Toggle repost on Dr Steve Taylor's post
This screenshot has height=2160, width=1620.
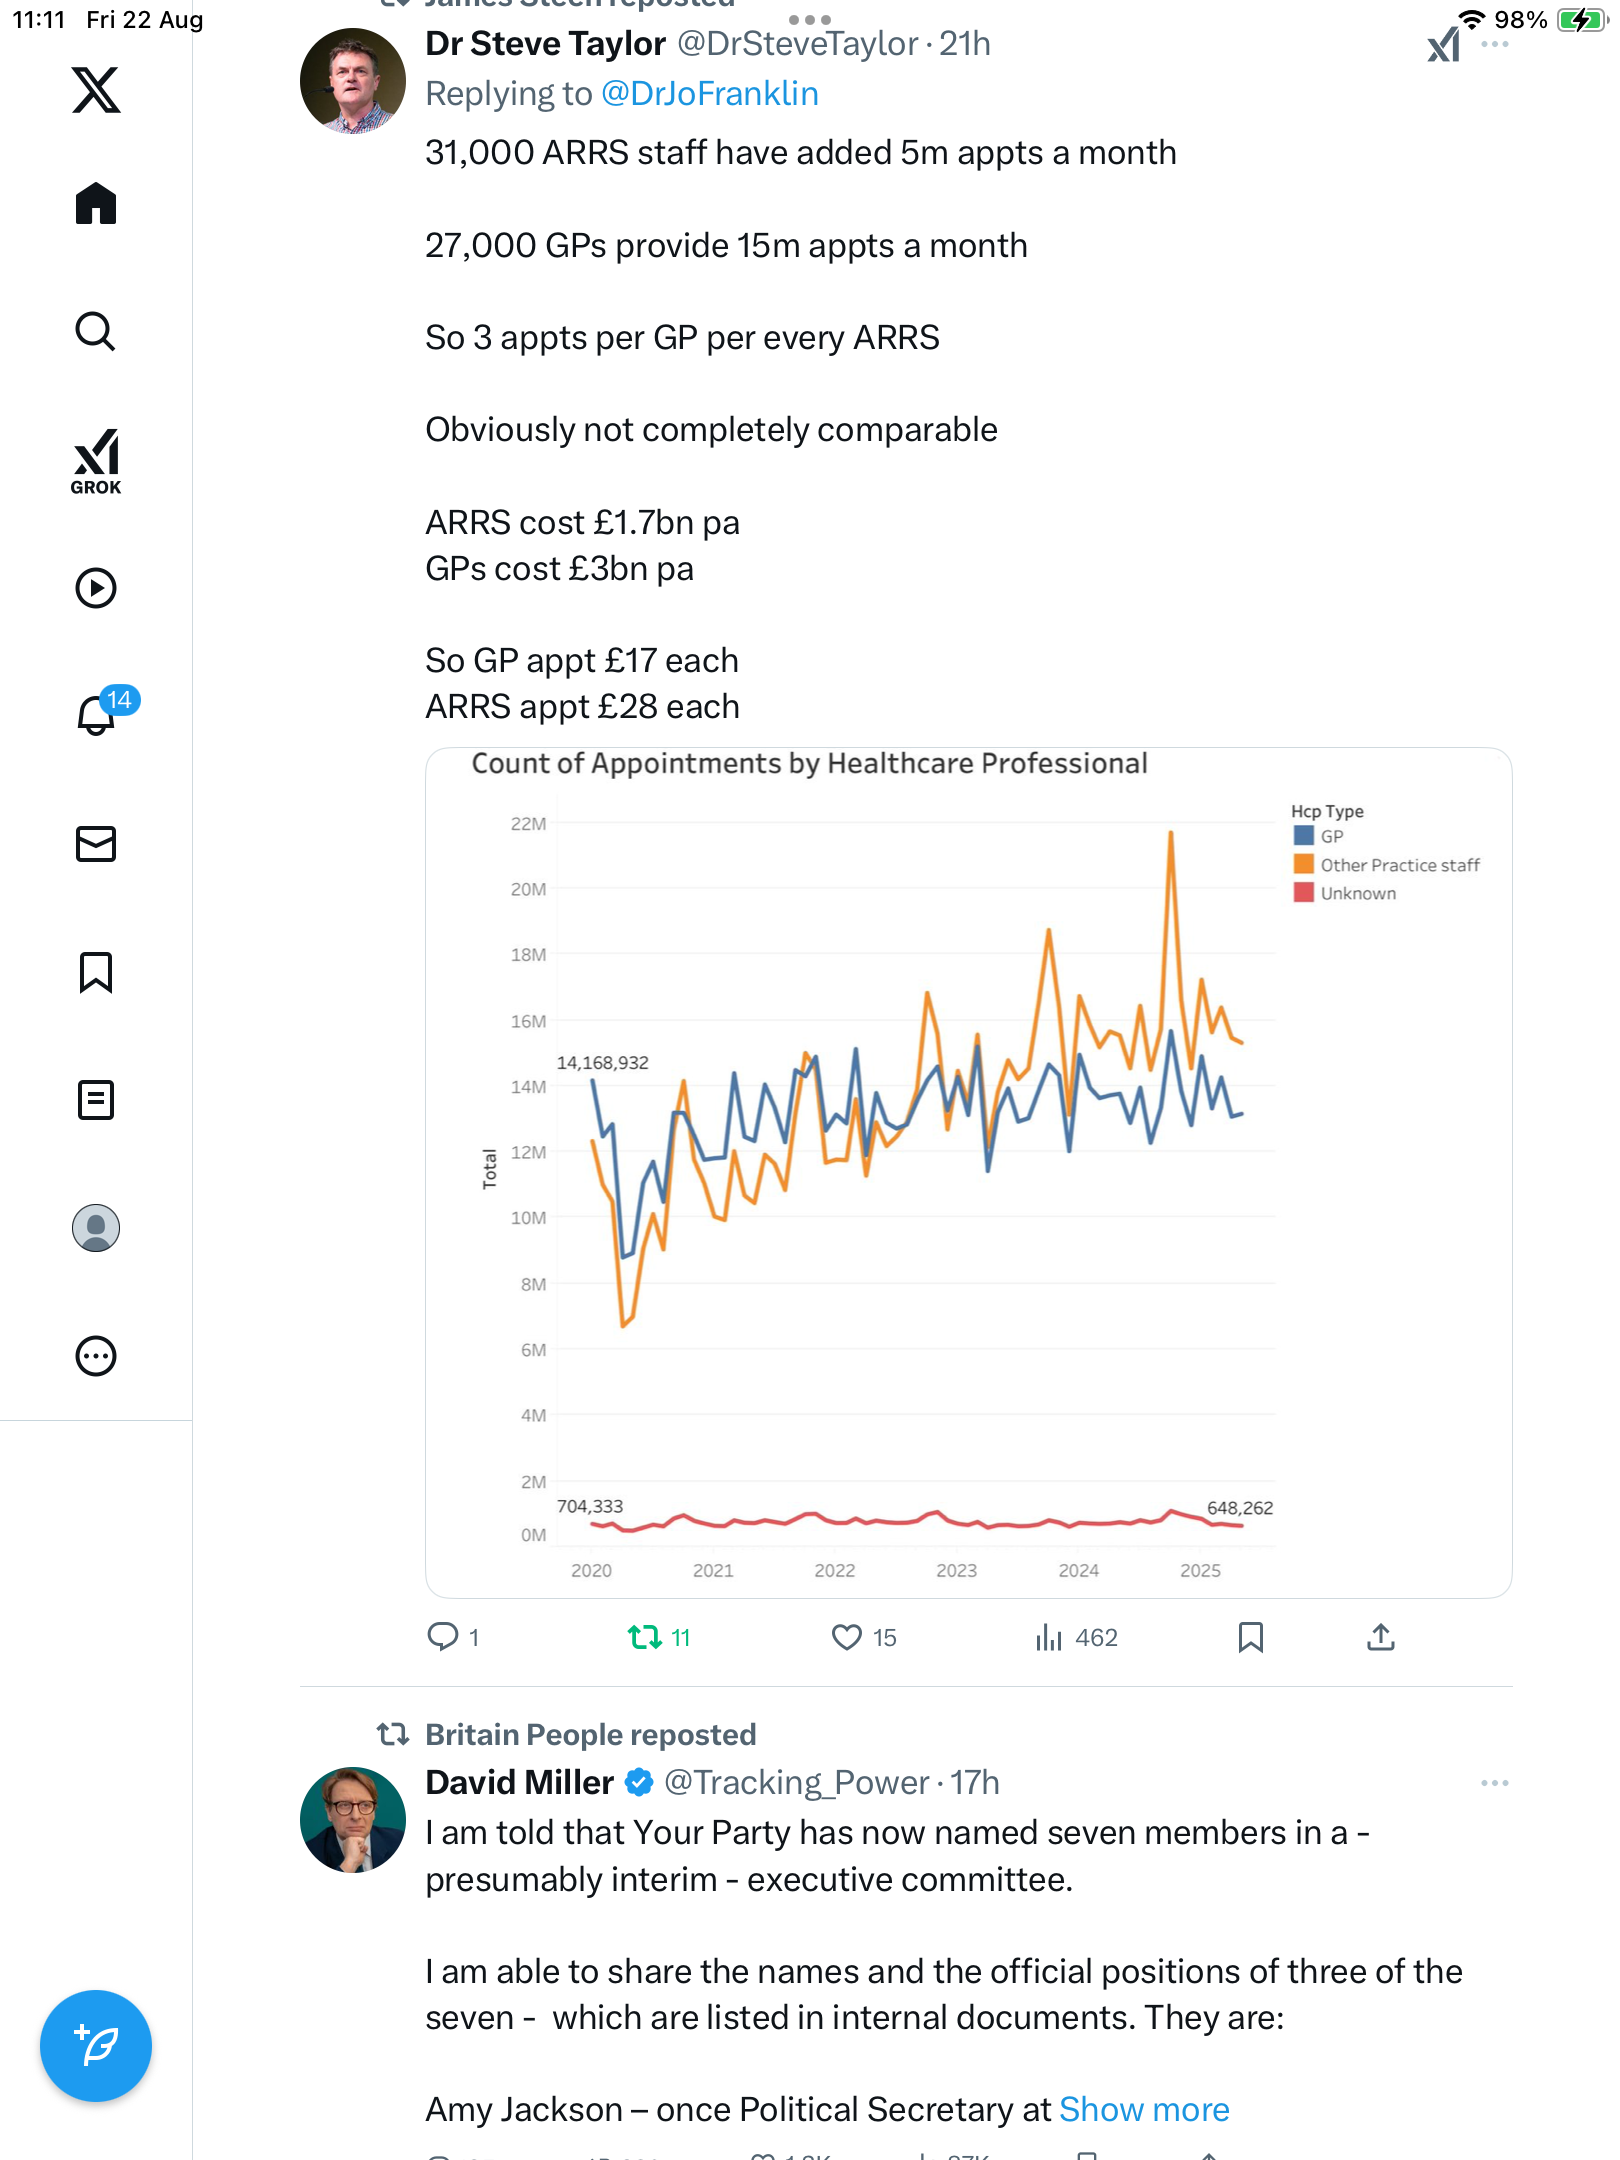pyautogui.click(x=645, y=1637)
